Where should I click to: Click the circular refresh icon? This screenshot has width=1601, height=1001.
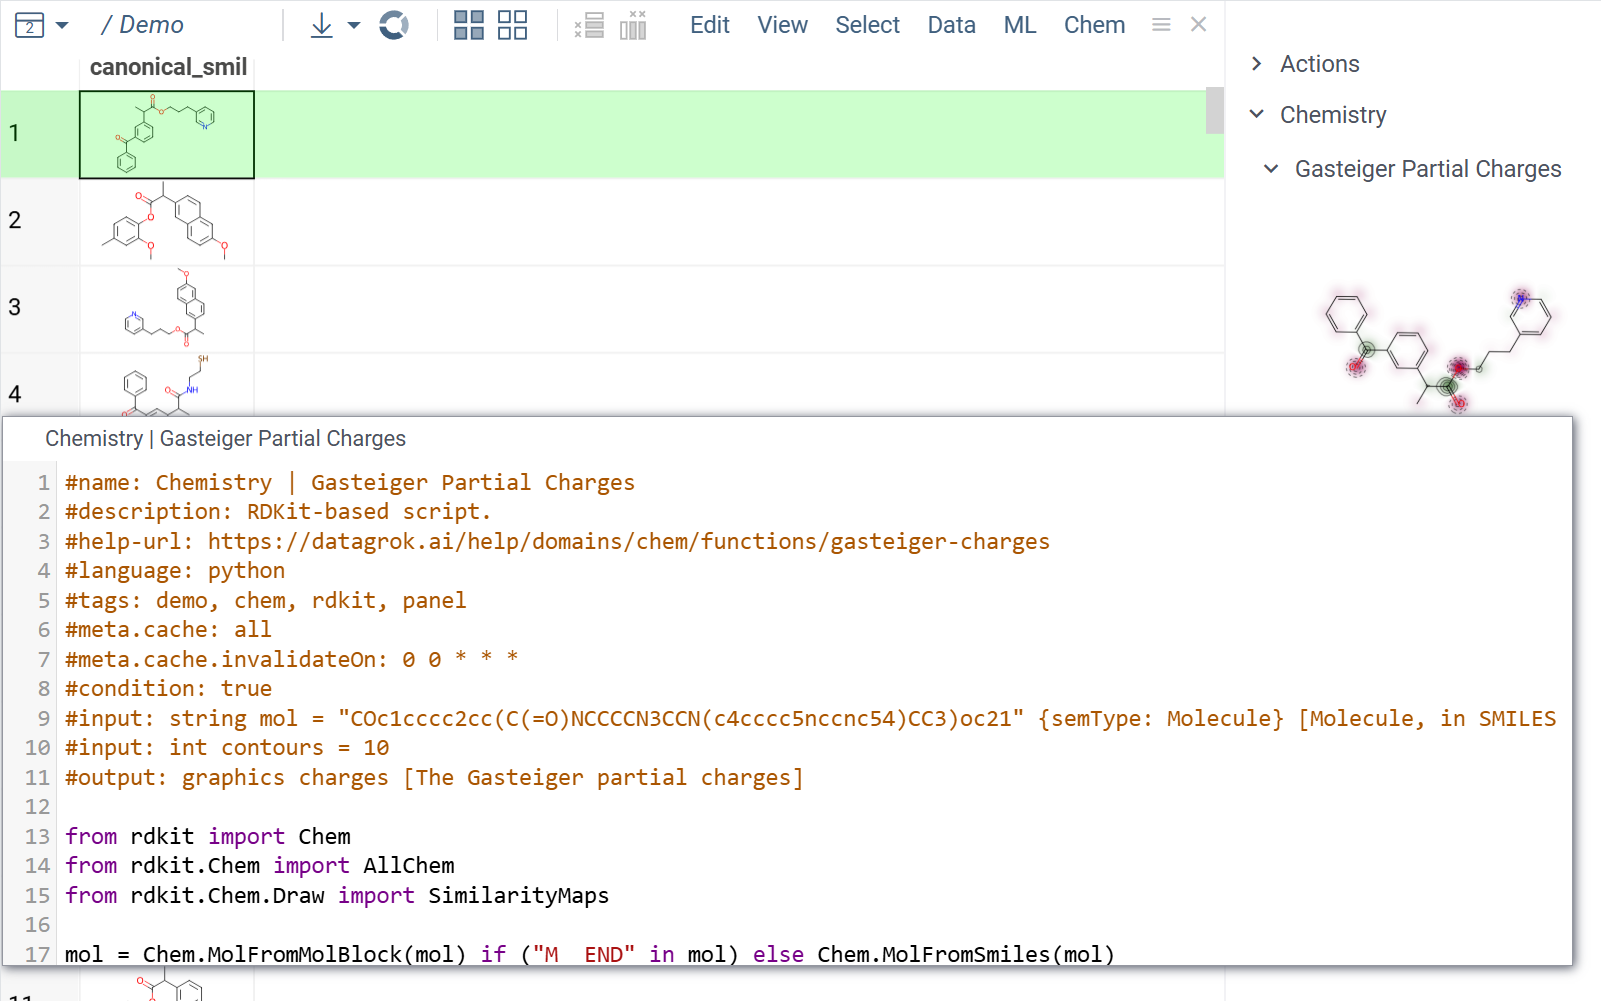[x=394, y=25]
